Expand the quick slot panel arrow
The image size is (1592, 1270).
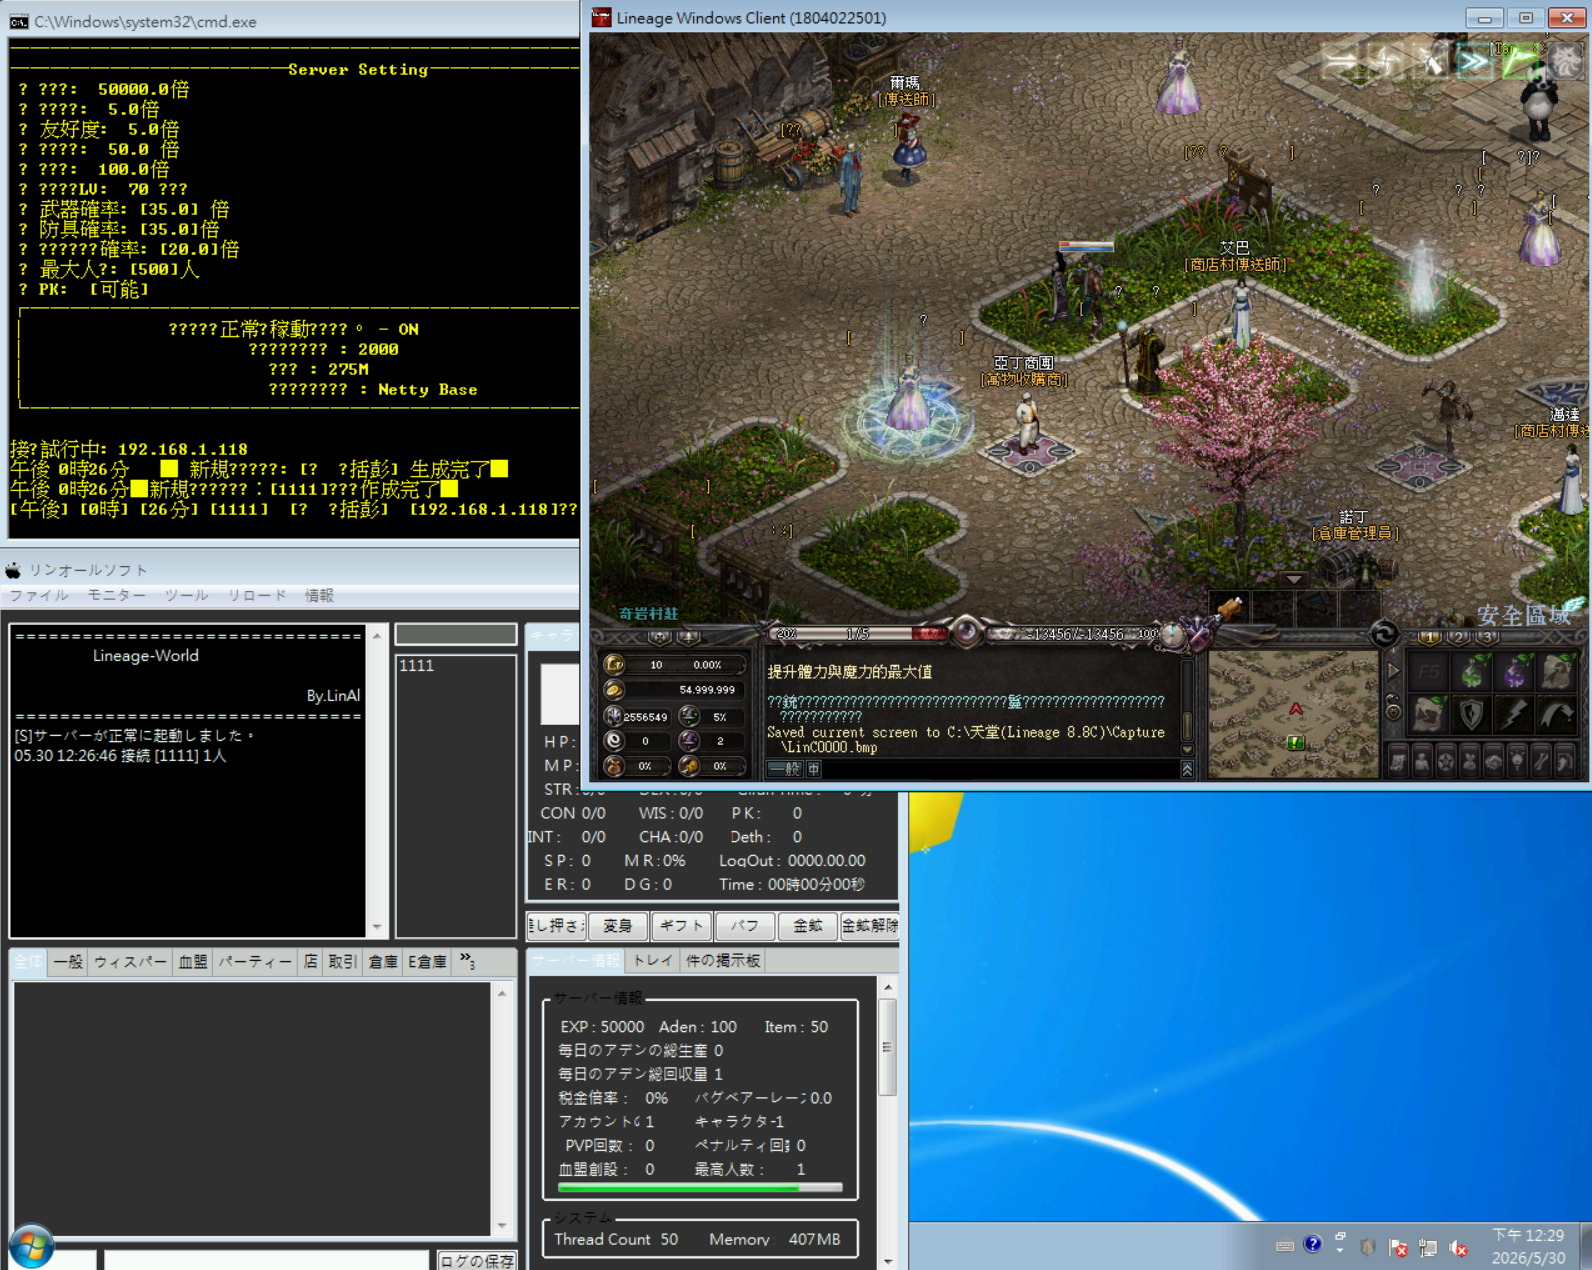(x=1393, y=671)
